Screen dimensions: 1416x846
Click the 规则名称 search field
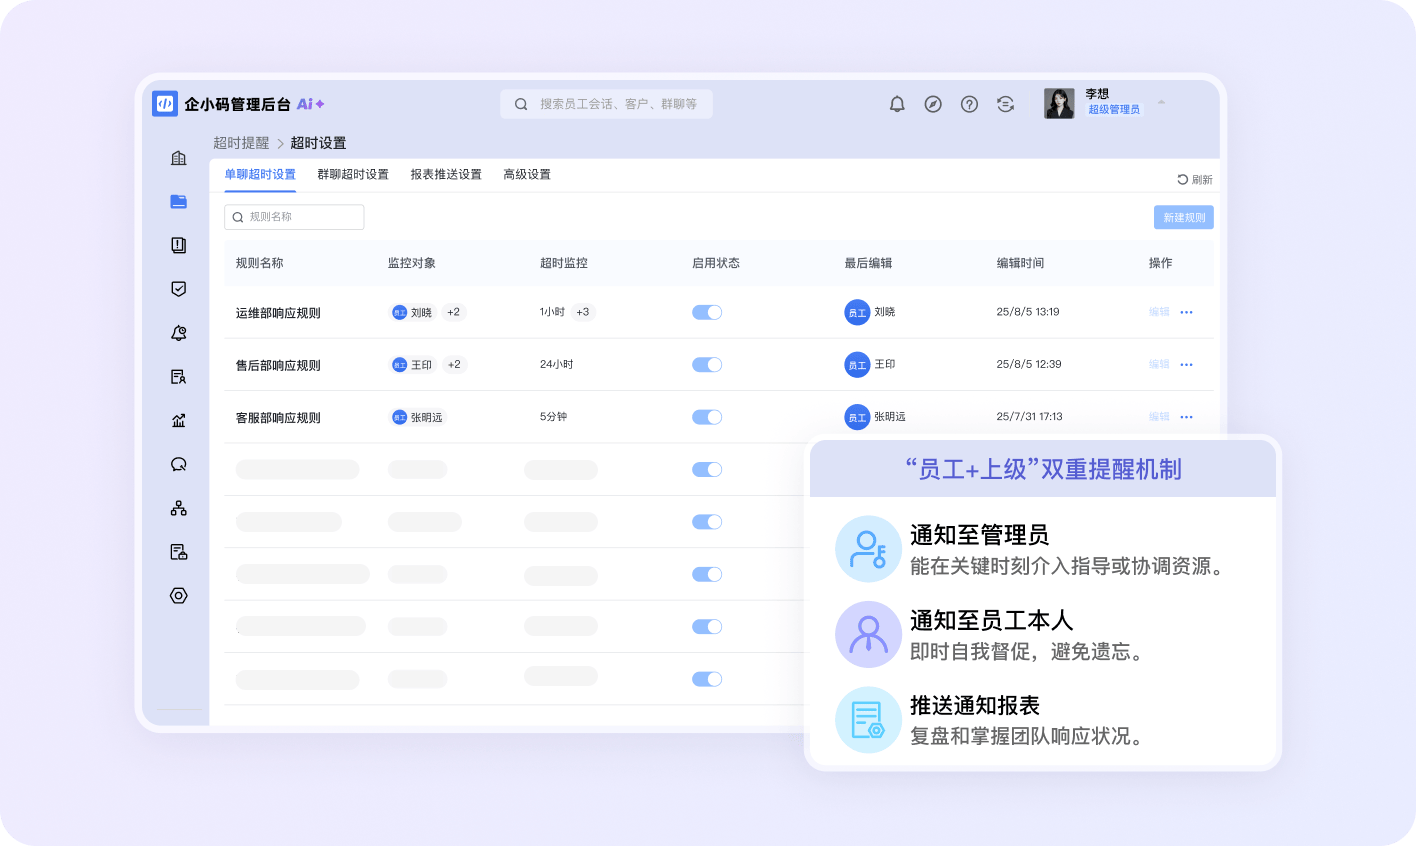[295, 217]
